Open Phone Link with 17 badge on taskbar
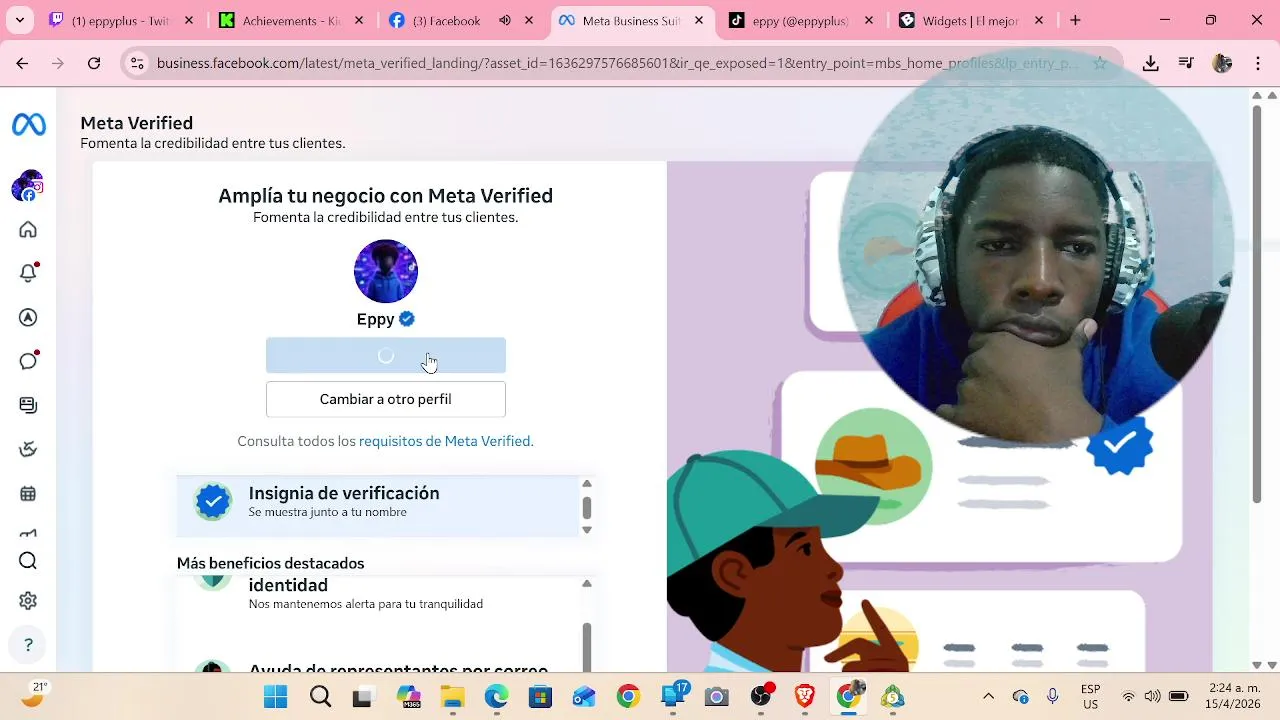The height and width of the screenshot is (720, 1280). [674, 696]
